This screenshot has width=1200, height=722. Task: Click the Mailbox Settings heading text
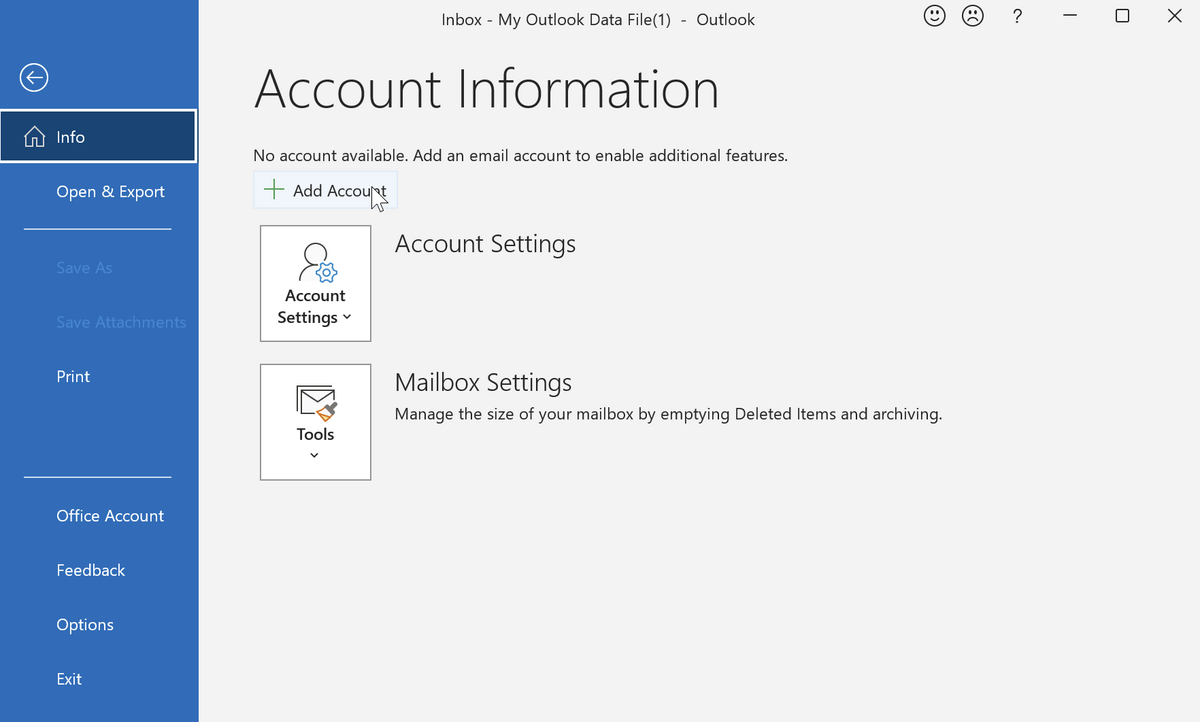tap(483, 383)
